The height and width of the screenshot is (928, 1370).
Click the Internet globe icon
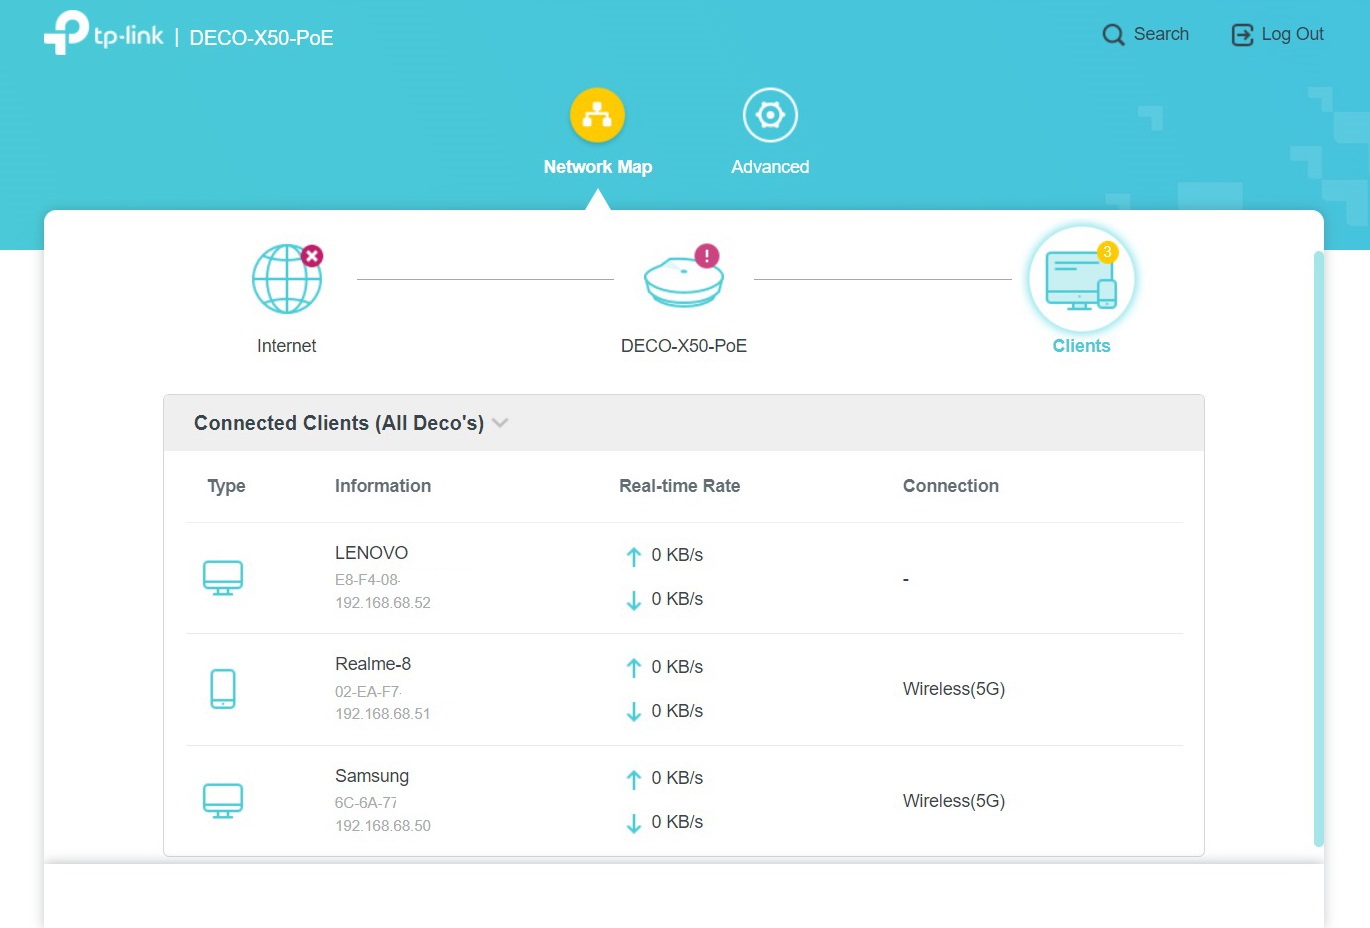[x=286, y=279]
